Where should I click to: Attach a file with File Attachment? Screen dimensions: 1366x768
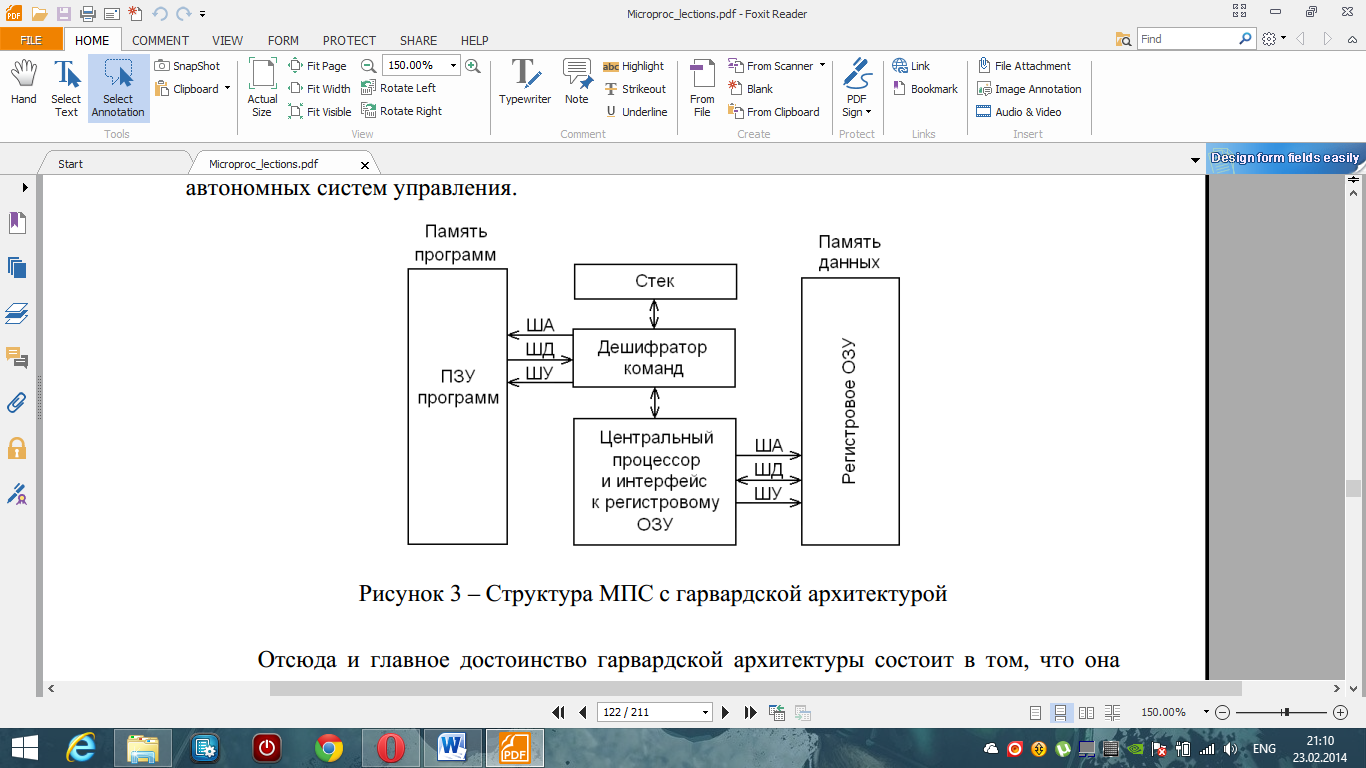point(1024,66)
